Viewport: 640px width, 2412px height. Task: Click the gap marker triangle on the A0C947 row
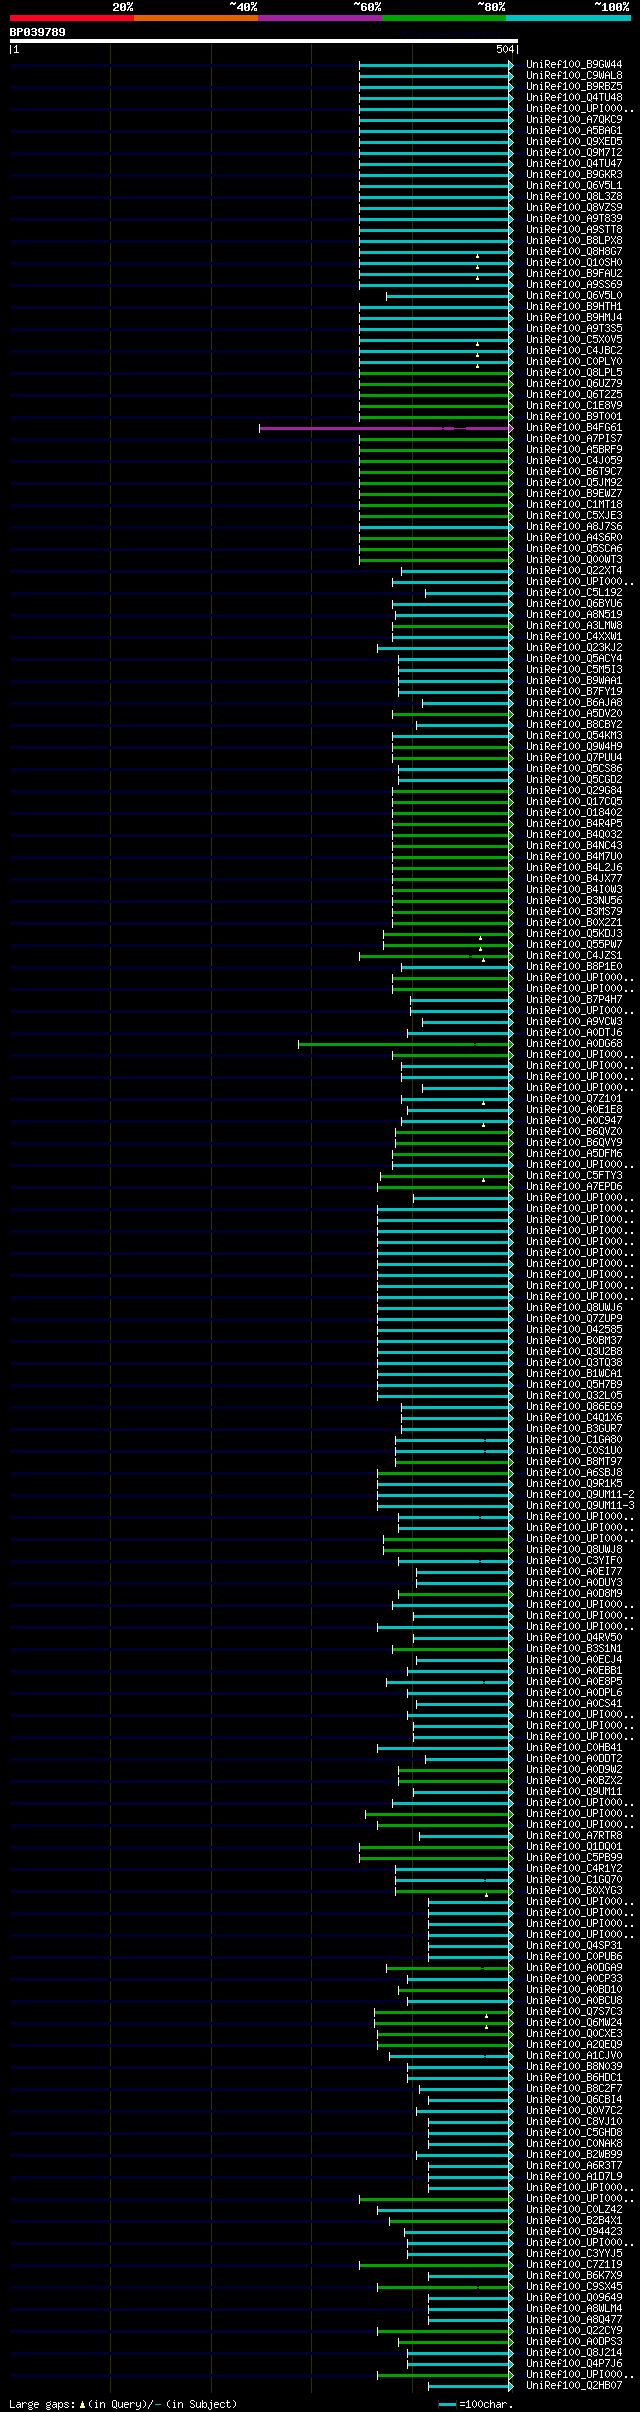[483, 1125]
